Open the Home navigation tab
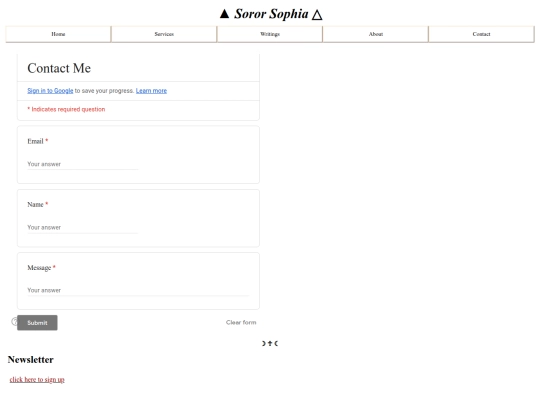 pos(58,34)
